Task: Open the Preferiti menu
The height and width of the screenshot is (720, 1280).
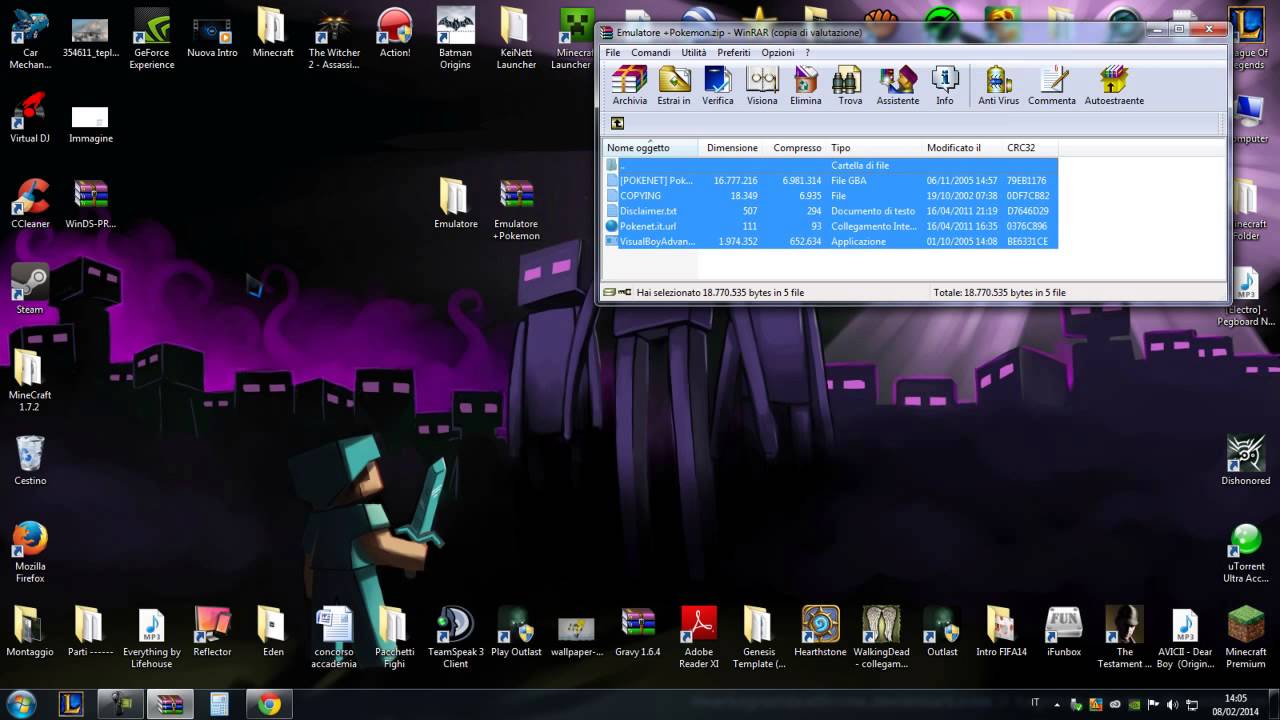Action: click(x=733, y=52)
